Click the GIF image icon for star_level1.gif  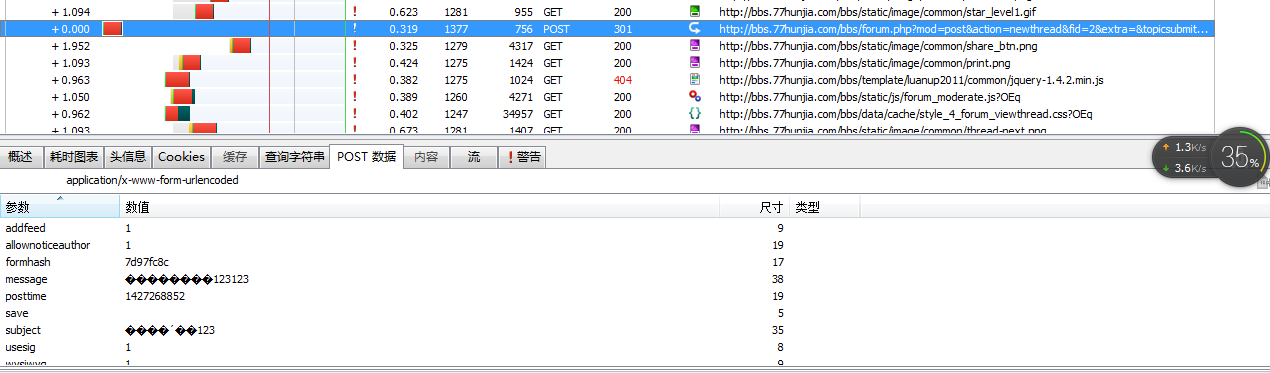pos(695,12)
